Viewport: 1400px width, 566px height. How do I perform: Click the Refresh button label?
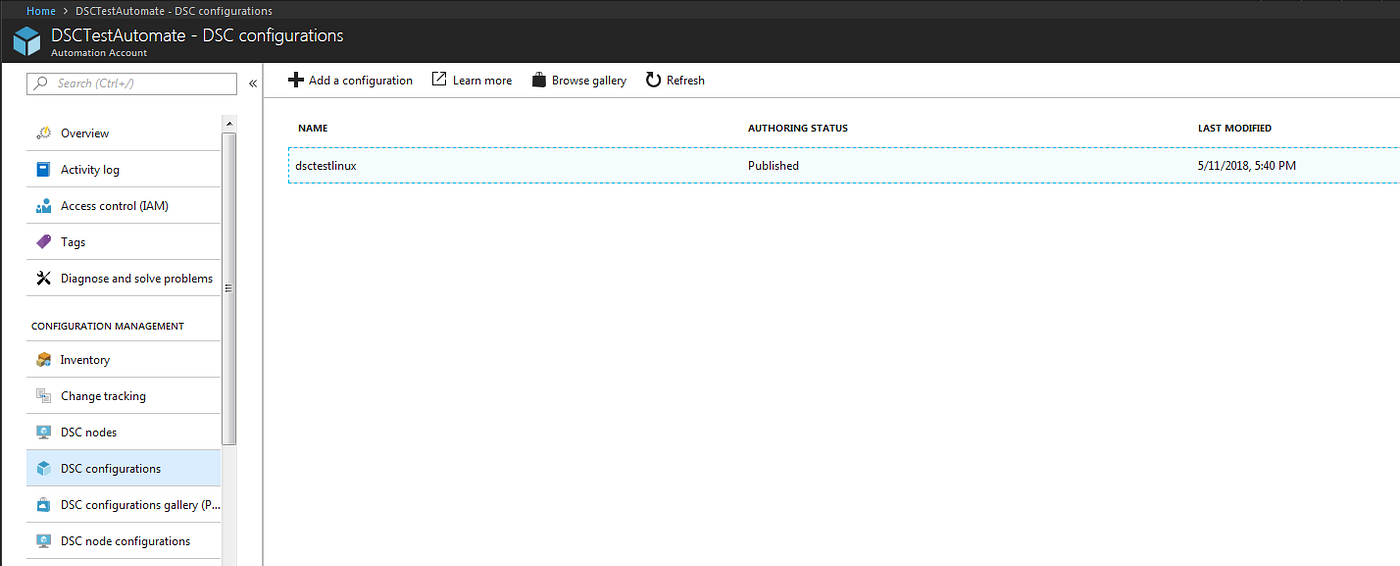tap(685, 80)
